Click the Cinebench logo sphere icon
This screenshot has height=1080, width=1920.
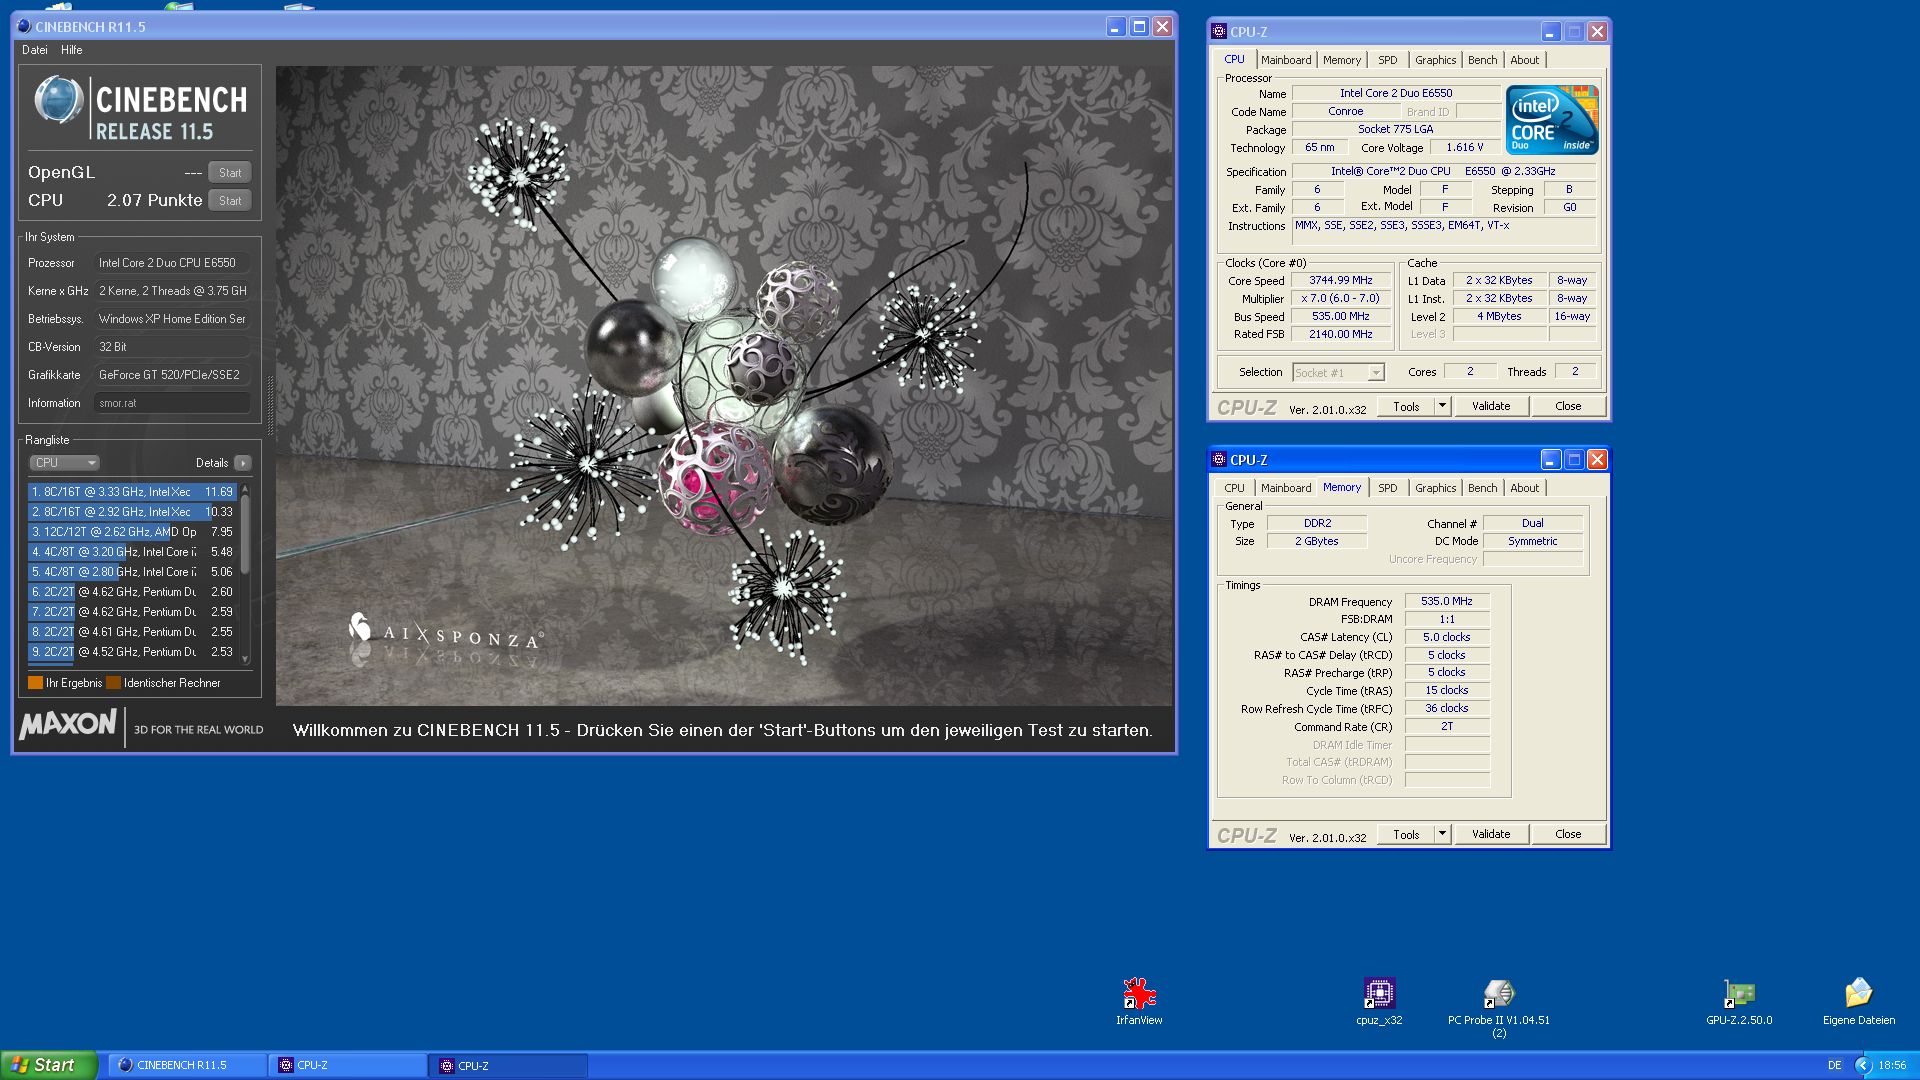[58, 101]
